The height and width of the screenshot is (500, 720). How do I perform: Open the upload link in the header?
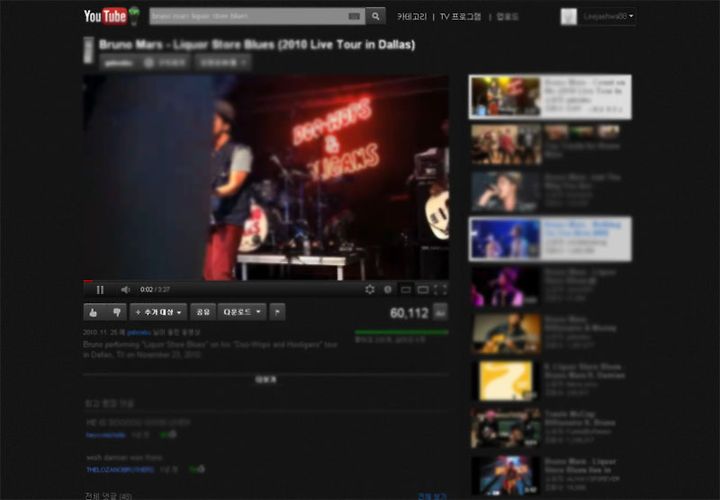[x=507, y=17]
